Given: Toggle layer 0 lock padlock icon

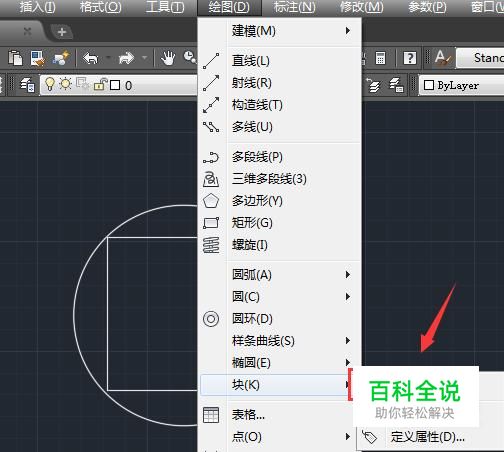Looking at the screenshot, I should coord(100,85).
